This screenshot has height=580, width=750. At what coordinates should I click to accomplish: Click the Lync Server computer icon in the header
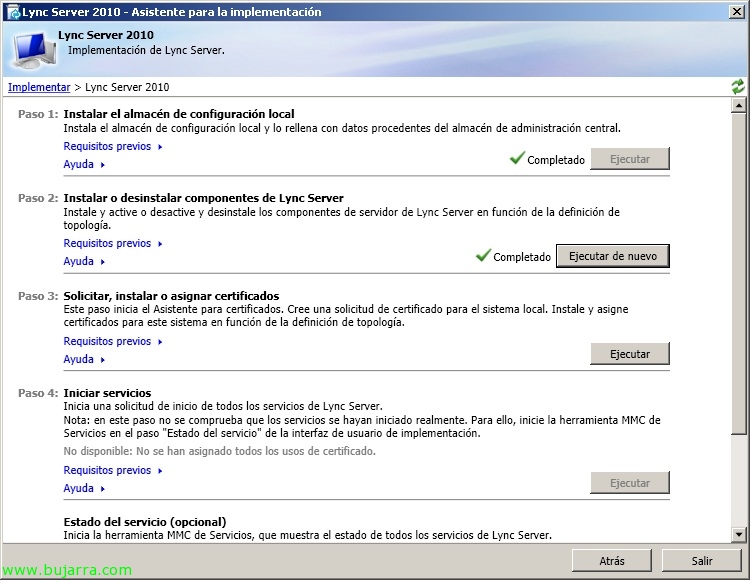tap(34, 50)
